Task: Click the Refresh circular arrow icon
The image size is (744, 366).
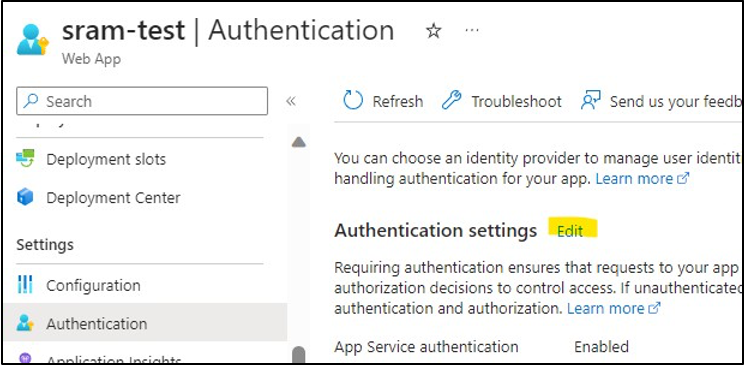Action: [353, 101]
